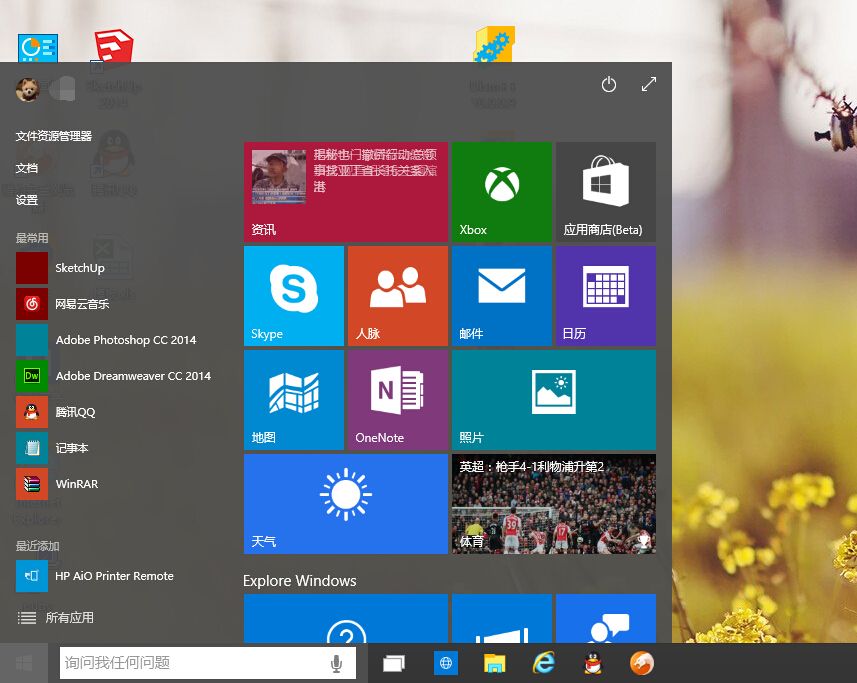Open File Explorer from the taskbar
This screenshot has width=857, height=683.
click(495, 663)
